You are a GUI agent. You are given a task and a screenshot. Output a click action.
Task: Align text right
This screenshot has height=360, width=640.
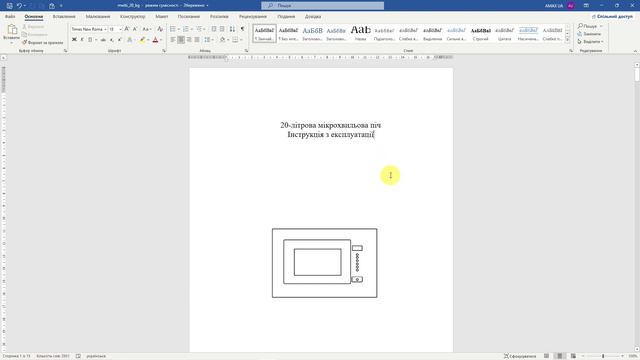click(x=189, y=40)
